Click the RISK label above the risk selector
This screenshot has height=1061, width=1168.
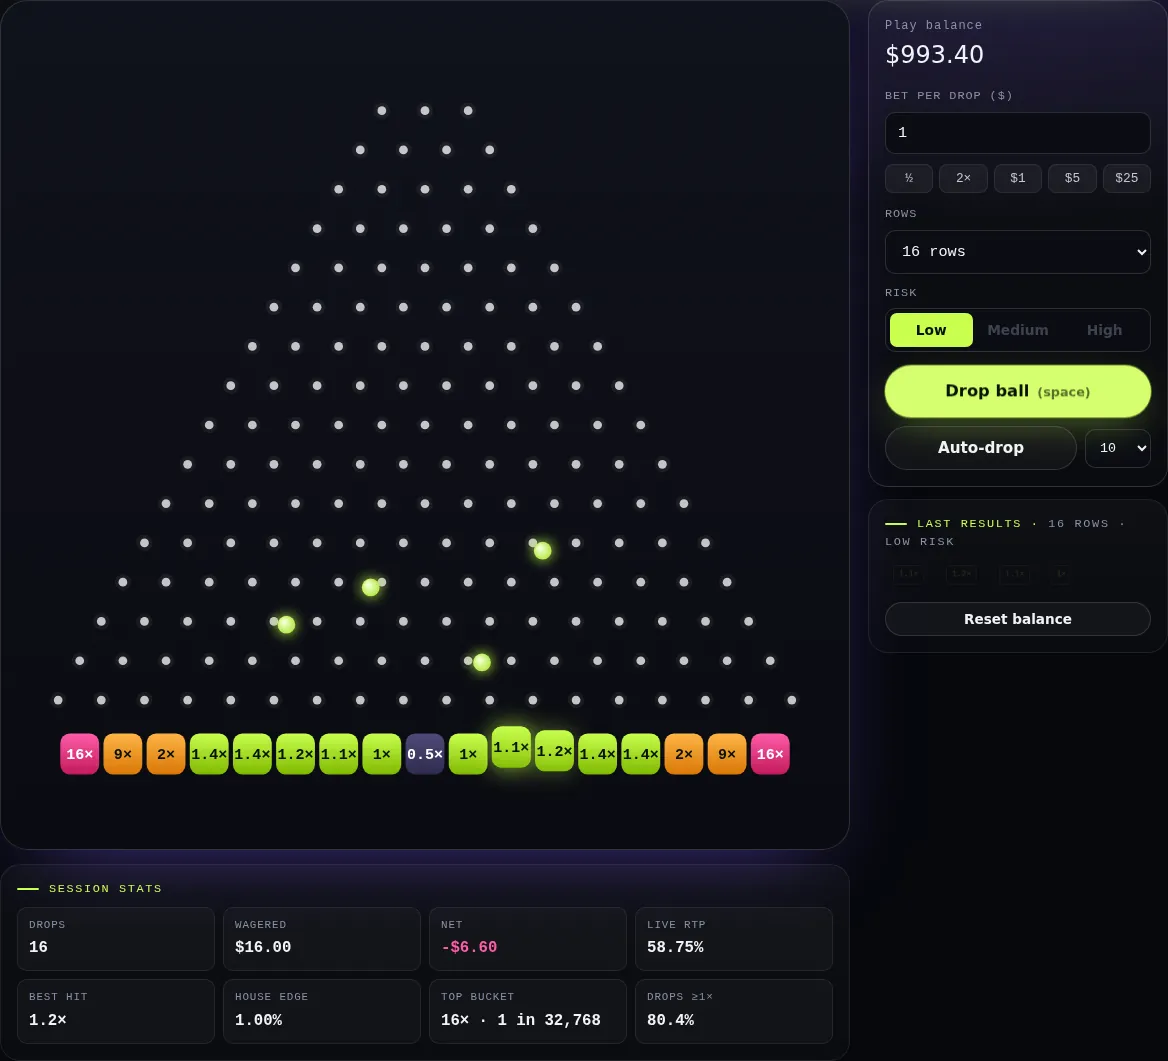[901, 293]
